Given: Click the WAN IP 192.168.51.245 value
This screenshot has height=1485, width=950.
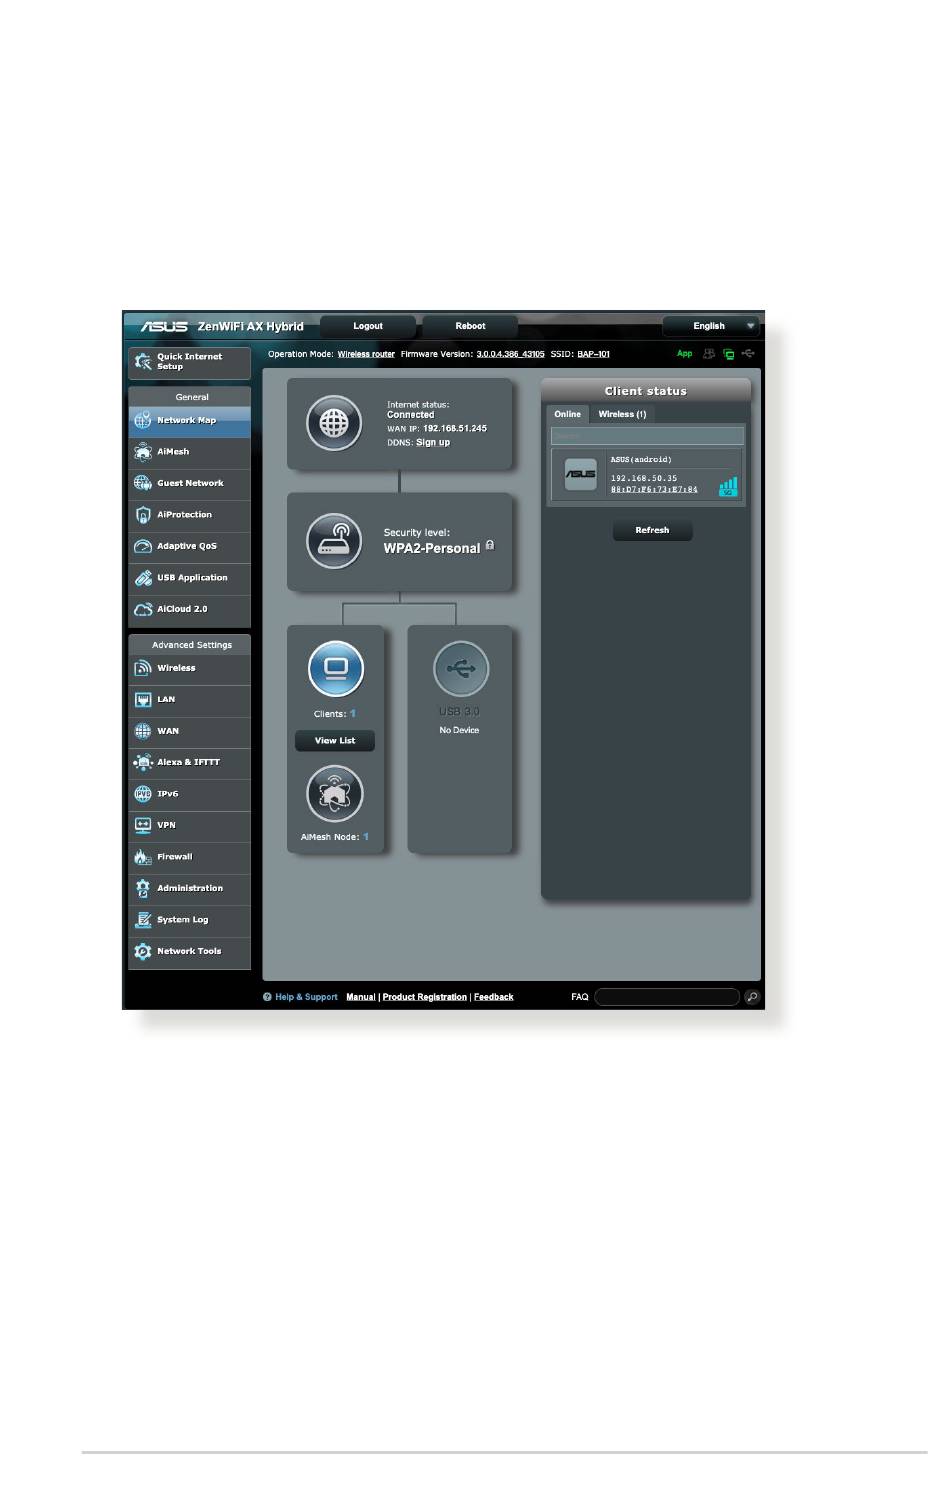Looking at the screenshot, I should [x=455, y=429].
